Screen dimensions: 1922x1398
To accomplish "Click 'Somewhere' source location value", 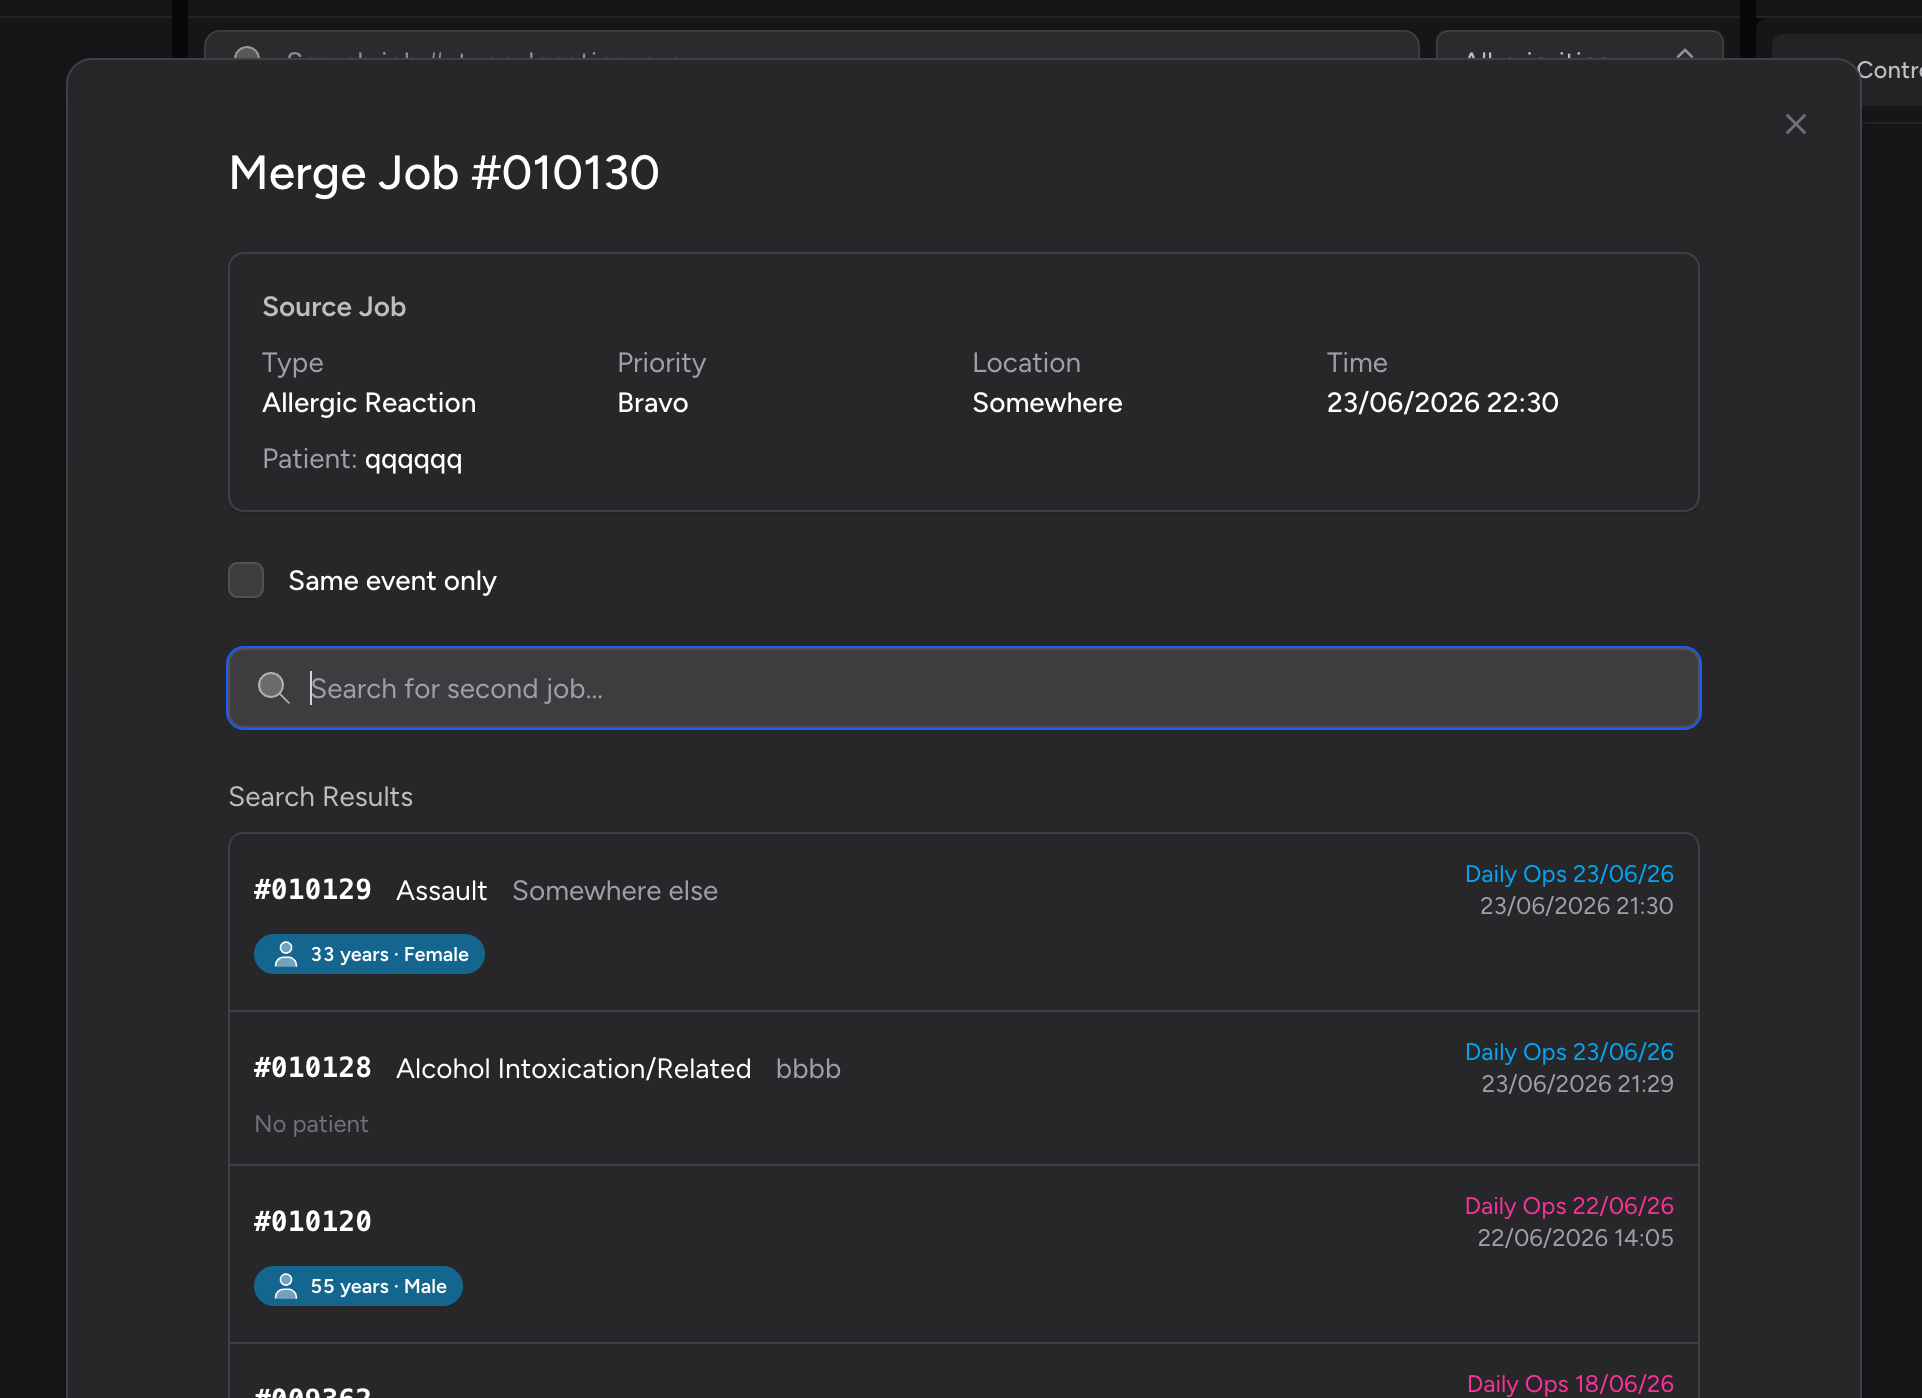I will 1047,403.
